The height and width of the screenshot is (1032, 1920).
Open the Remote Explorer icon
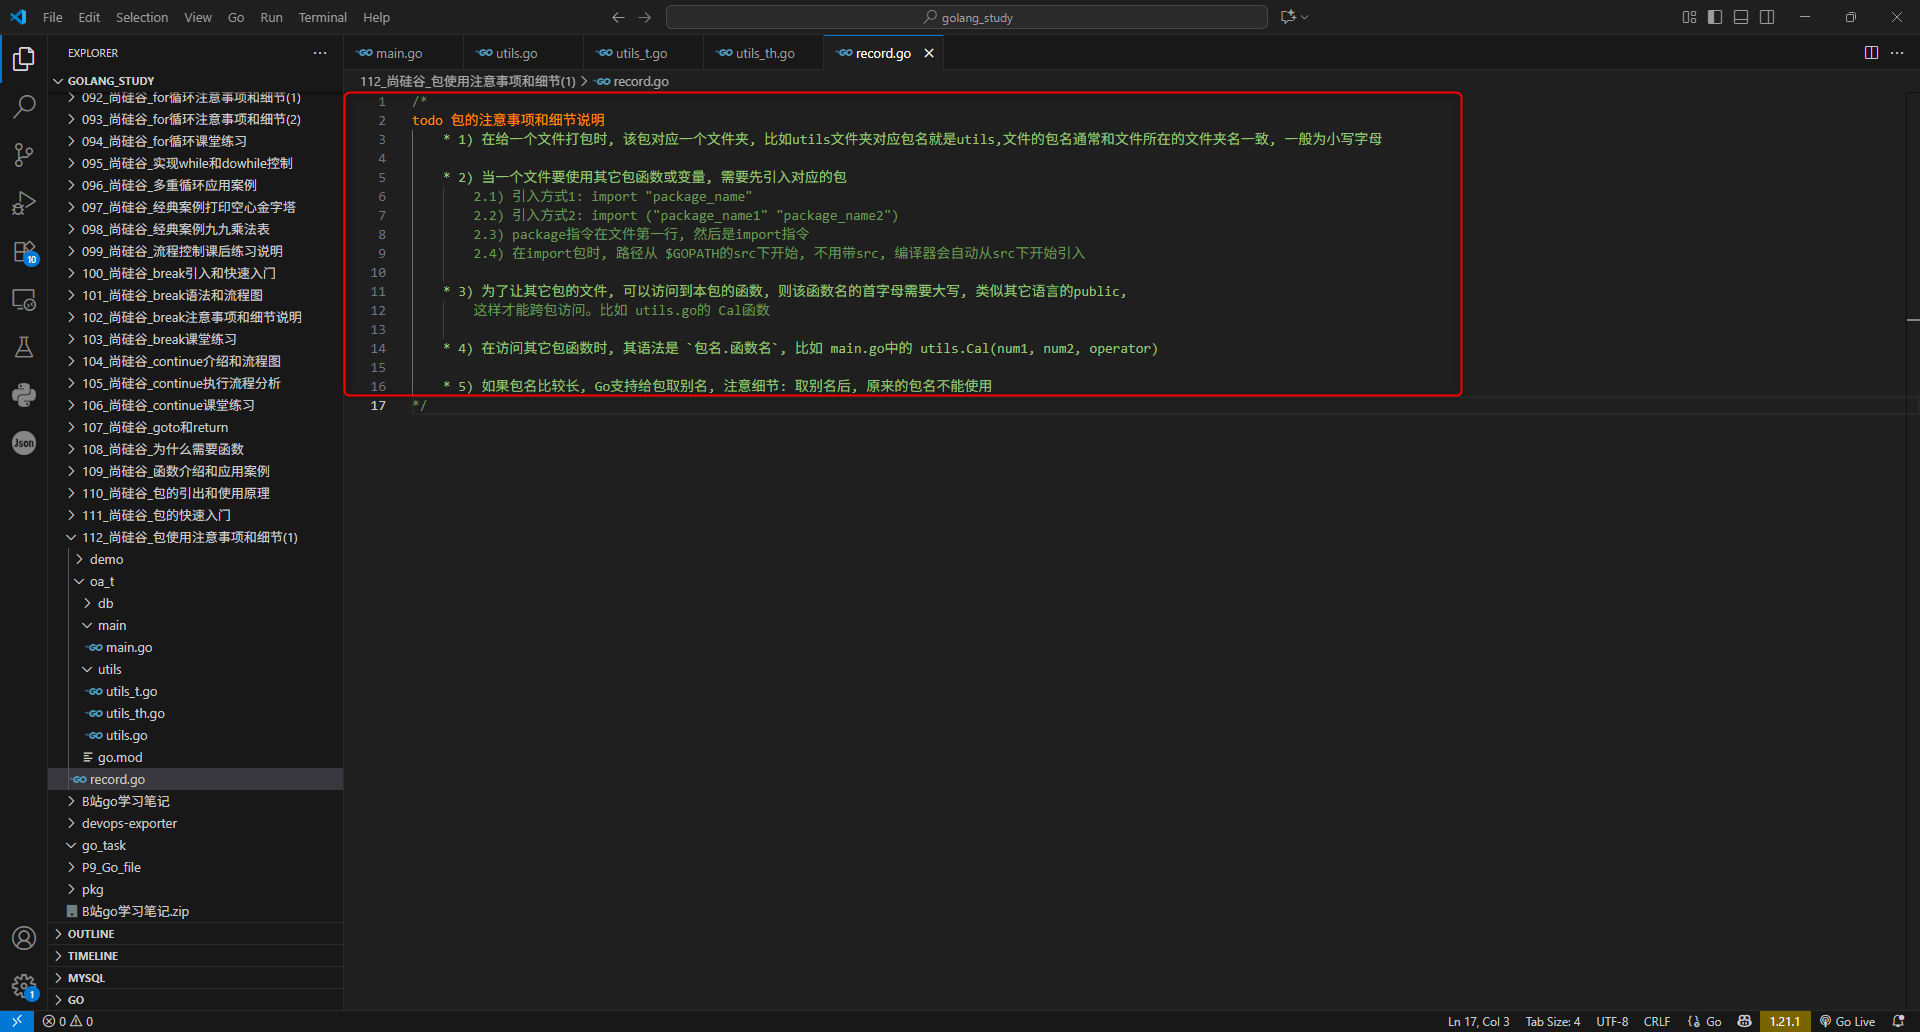tap(24, 299)
